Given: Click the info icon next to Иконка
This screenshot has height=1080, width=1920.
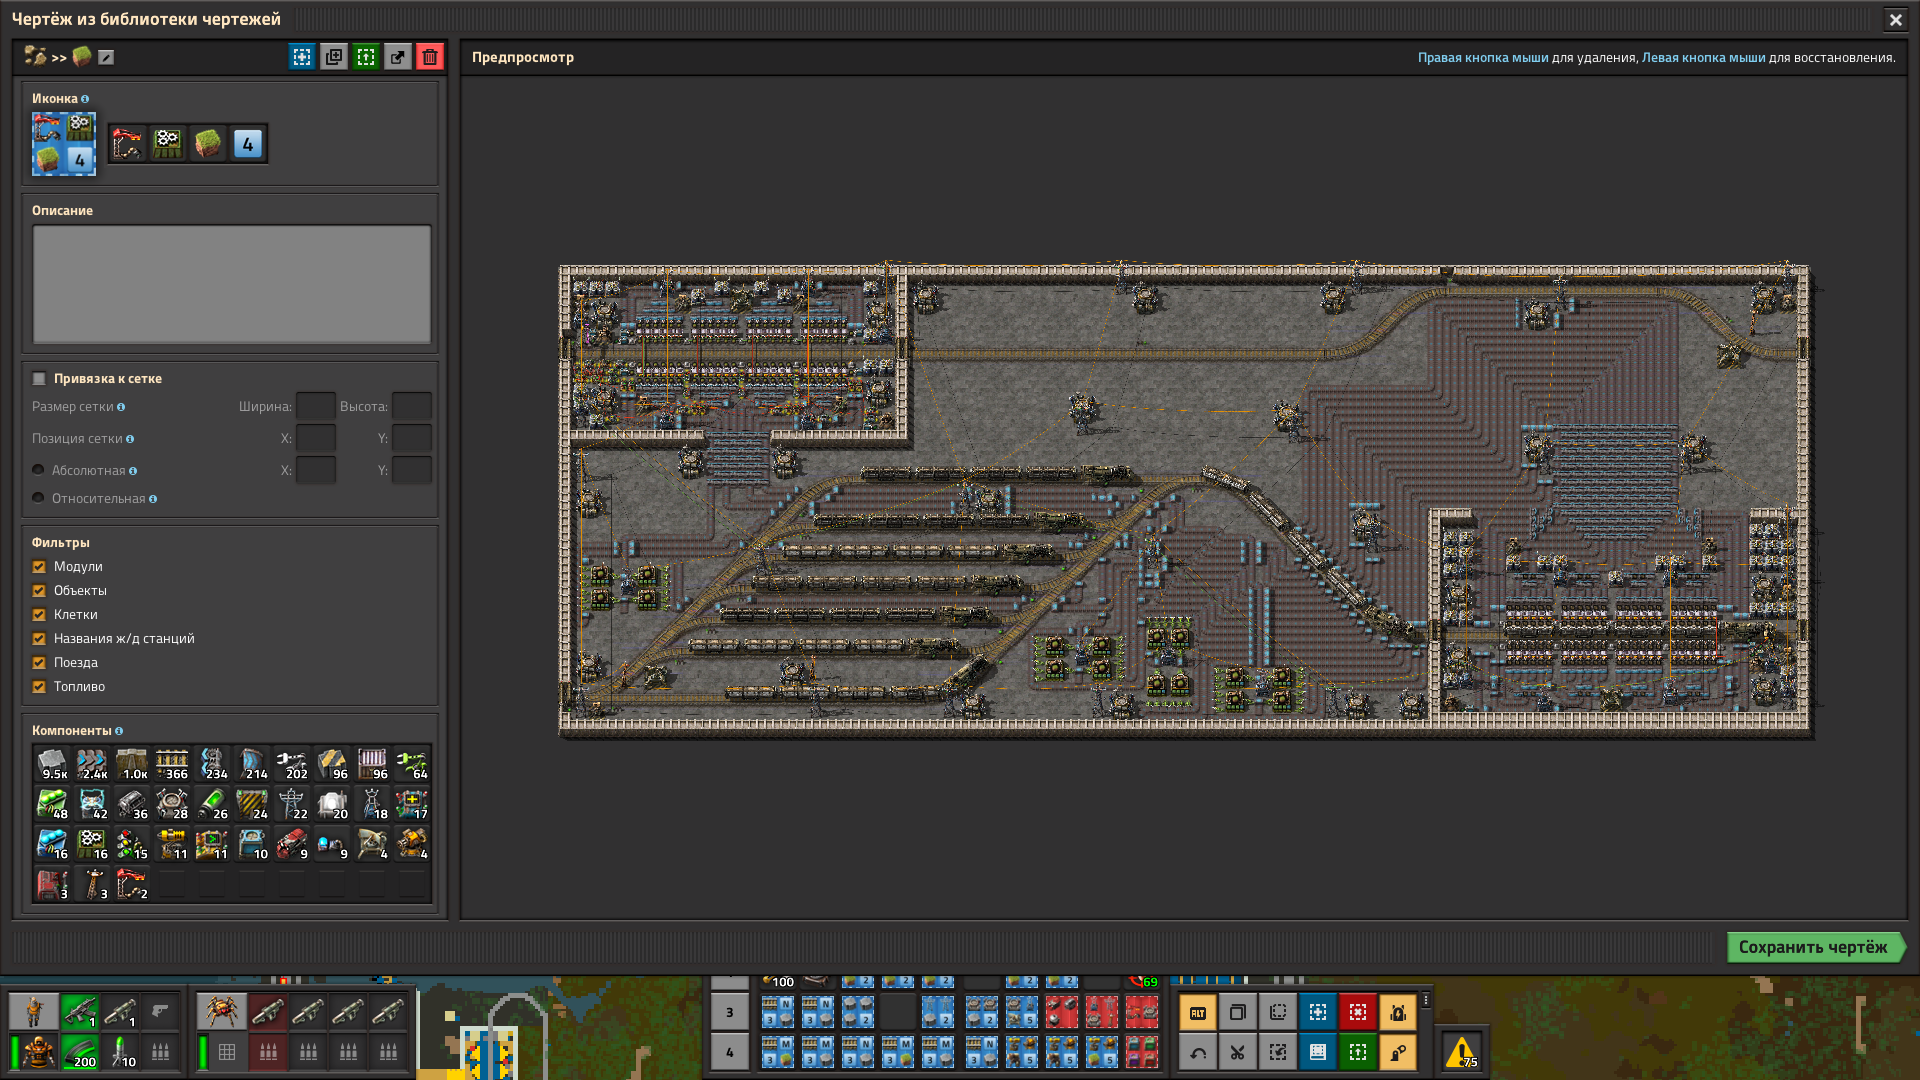Looking at the screenshot, I should 85,99.
